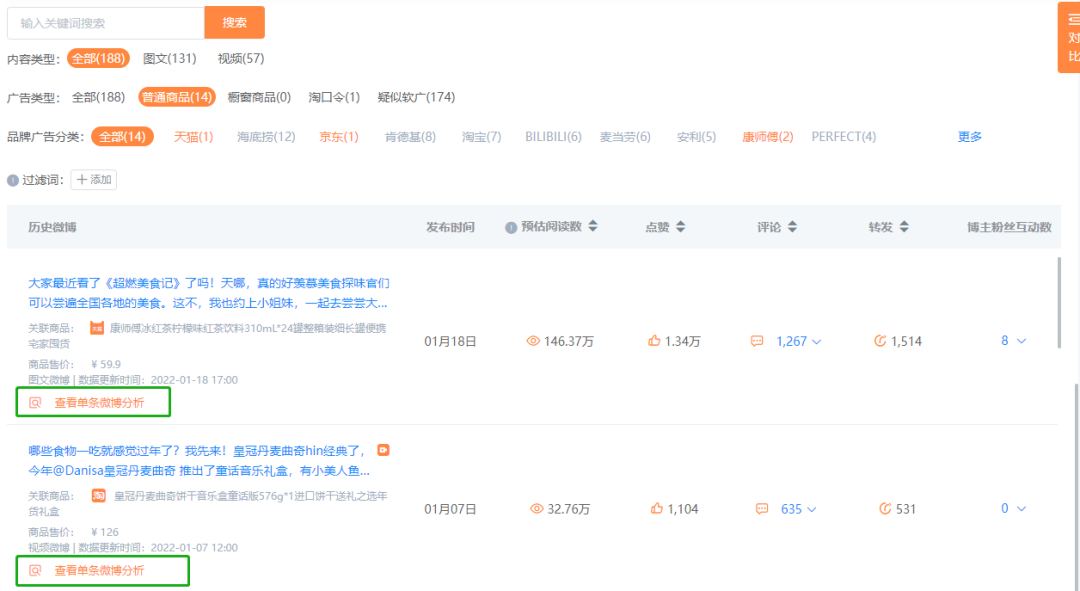Switch to 橱窗商品(0) ad type
This screenshot has width=1080, height=591.
(259, 97)
